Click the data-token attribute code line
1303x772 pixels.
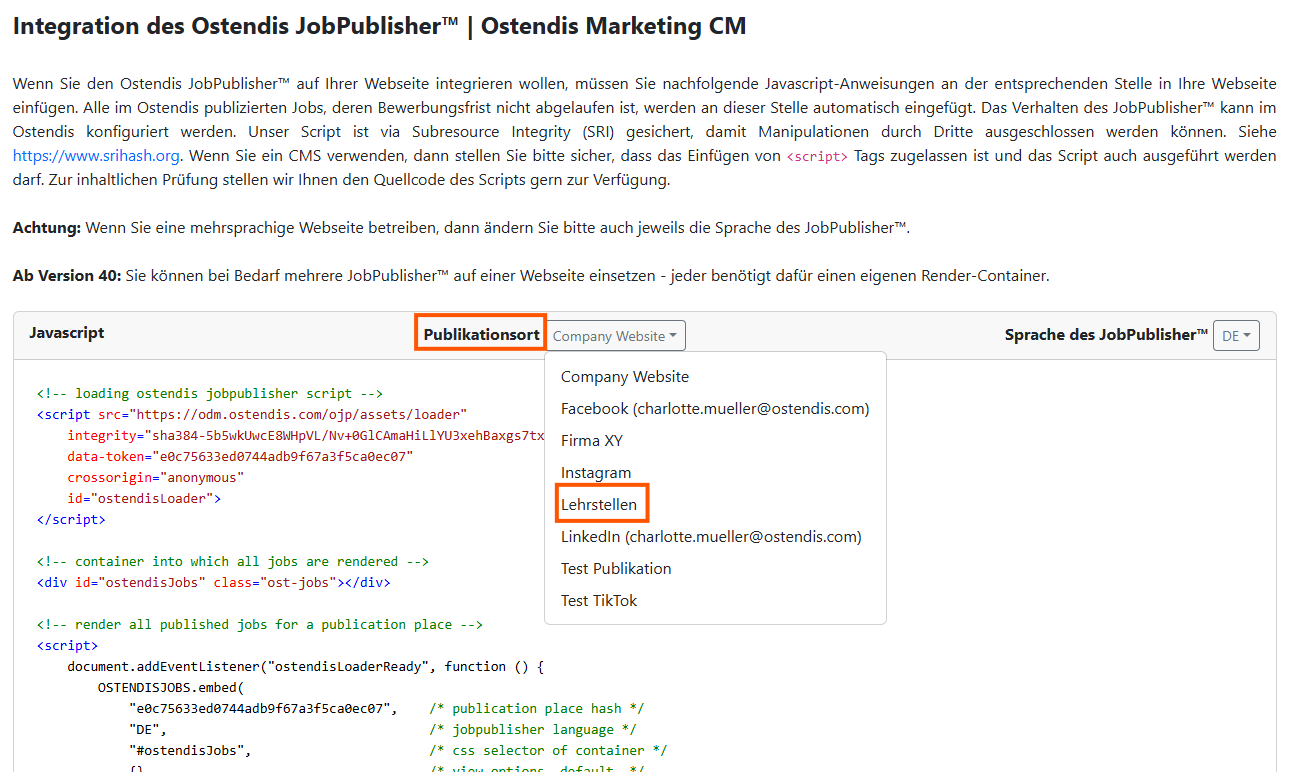(x=240, y=457)
